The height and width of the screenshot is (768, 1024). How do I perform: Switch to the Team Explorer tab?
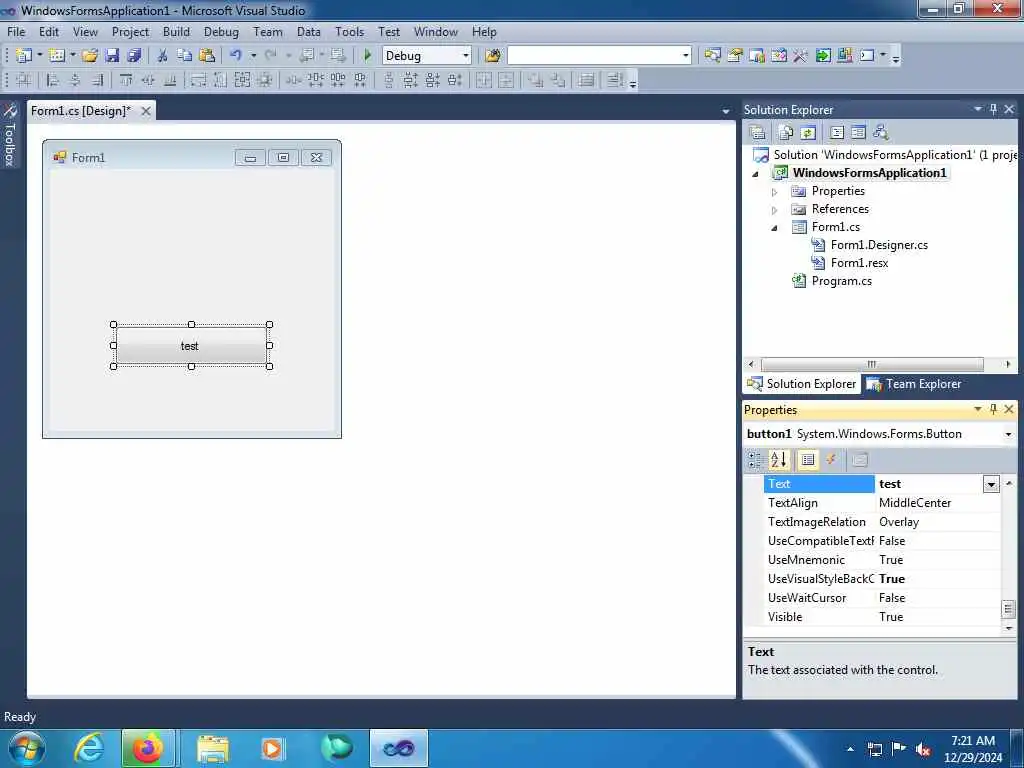914,384
